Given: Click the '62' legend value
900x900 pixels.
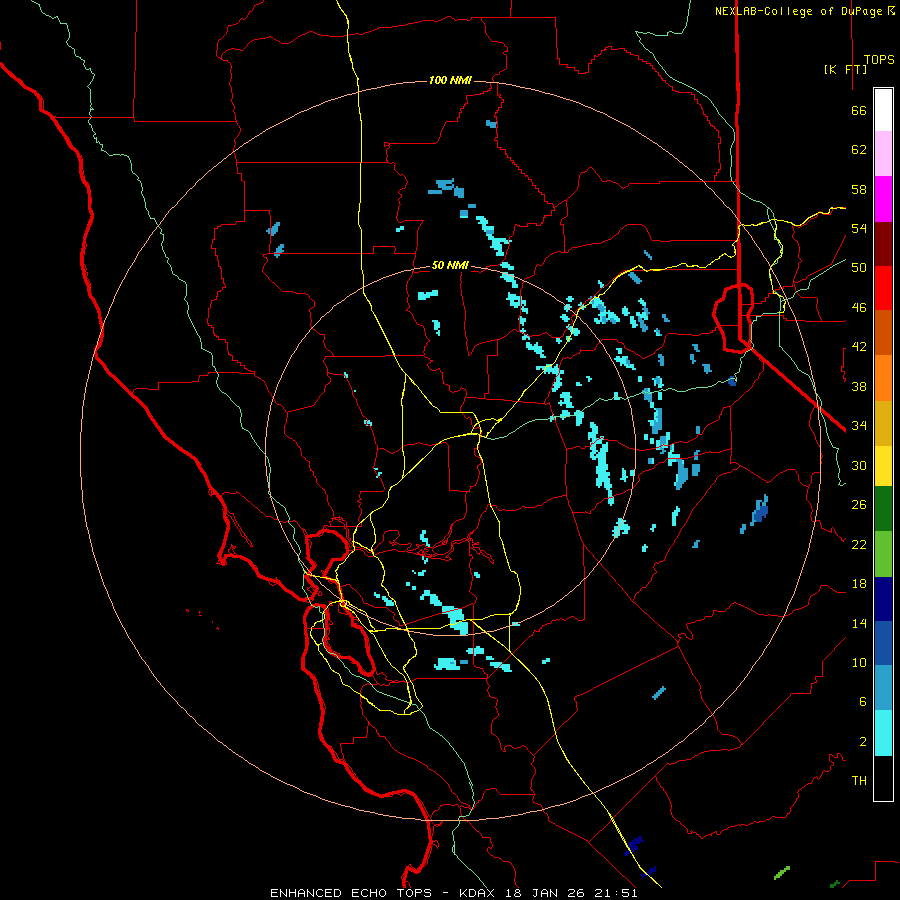Looking at the screenshot, I should (x=859, y=150).
